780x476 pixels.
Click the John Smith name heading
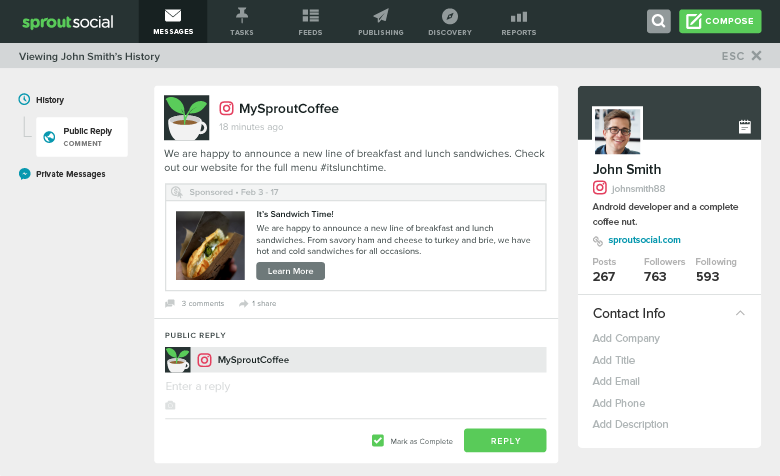(x=627, y=170)
